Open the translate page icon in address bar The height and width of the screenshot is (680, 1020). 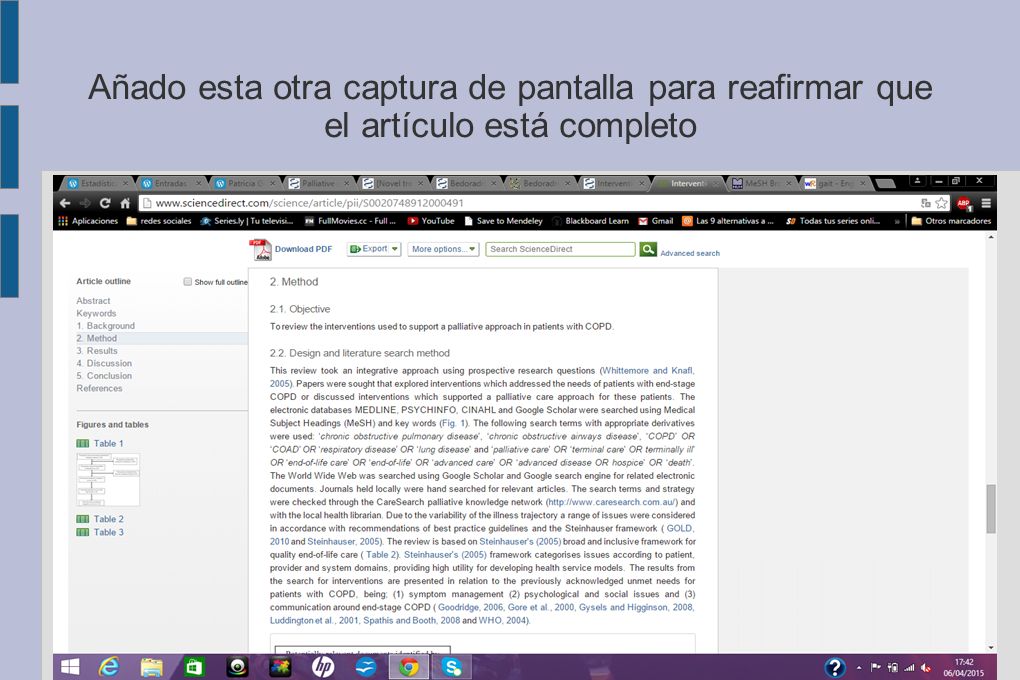926,203
